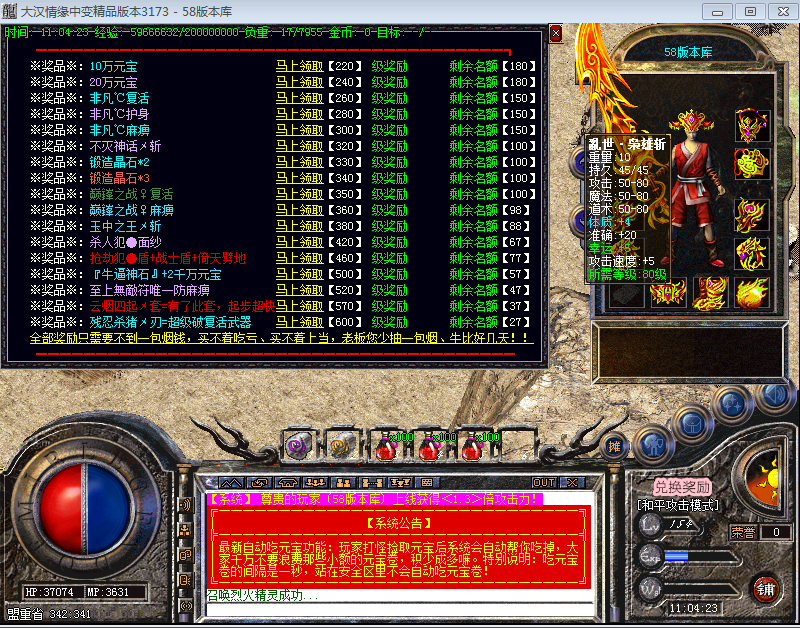Select the necklace equipment slot
This screenshot has height=628, width=800.
pyautogui.click(x=752, y=125)
